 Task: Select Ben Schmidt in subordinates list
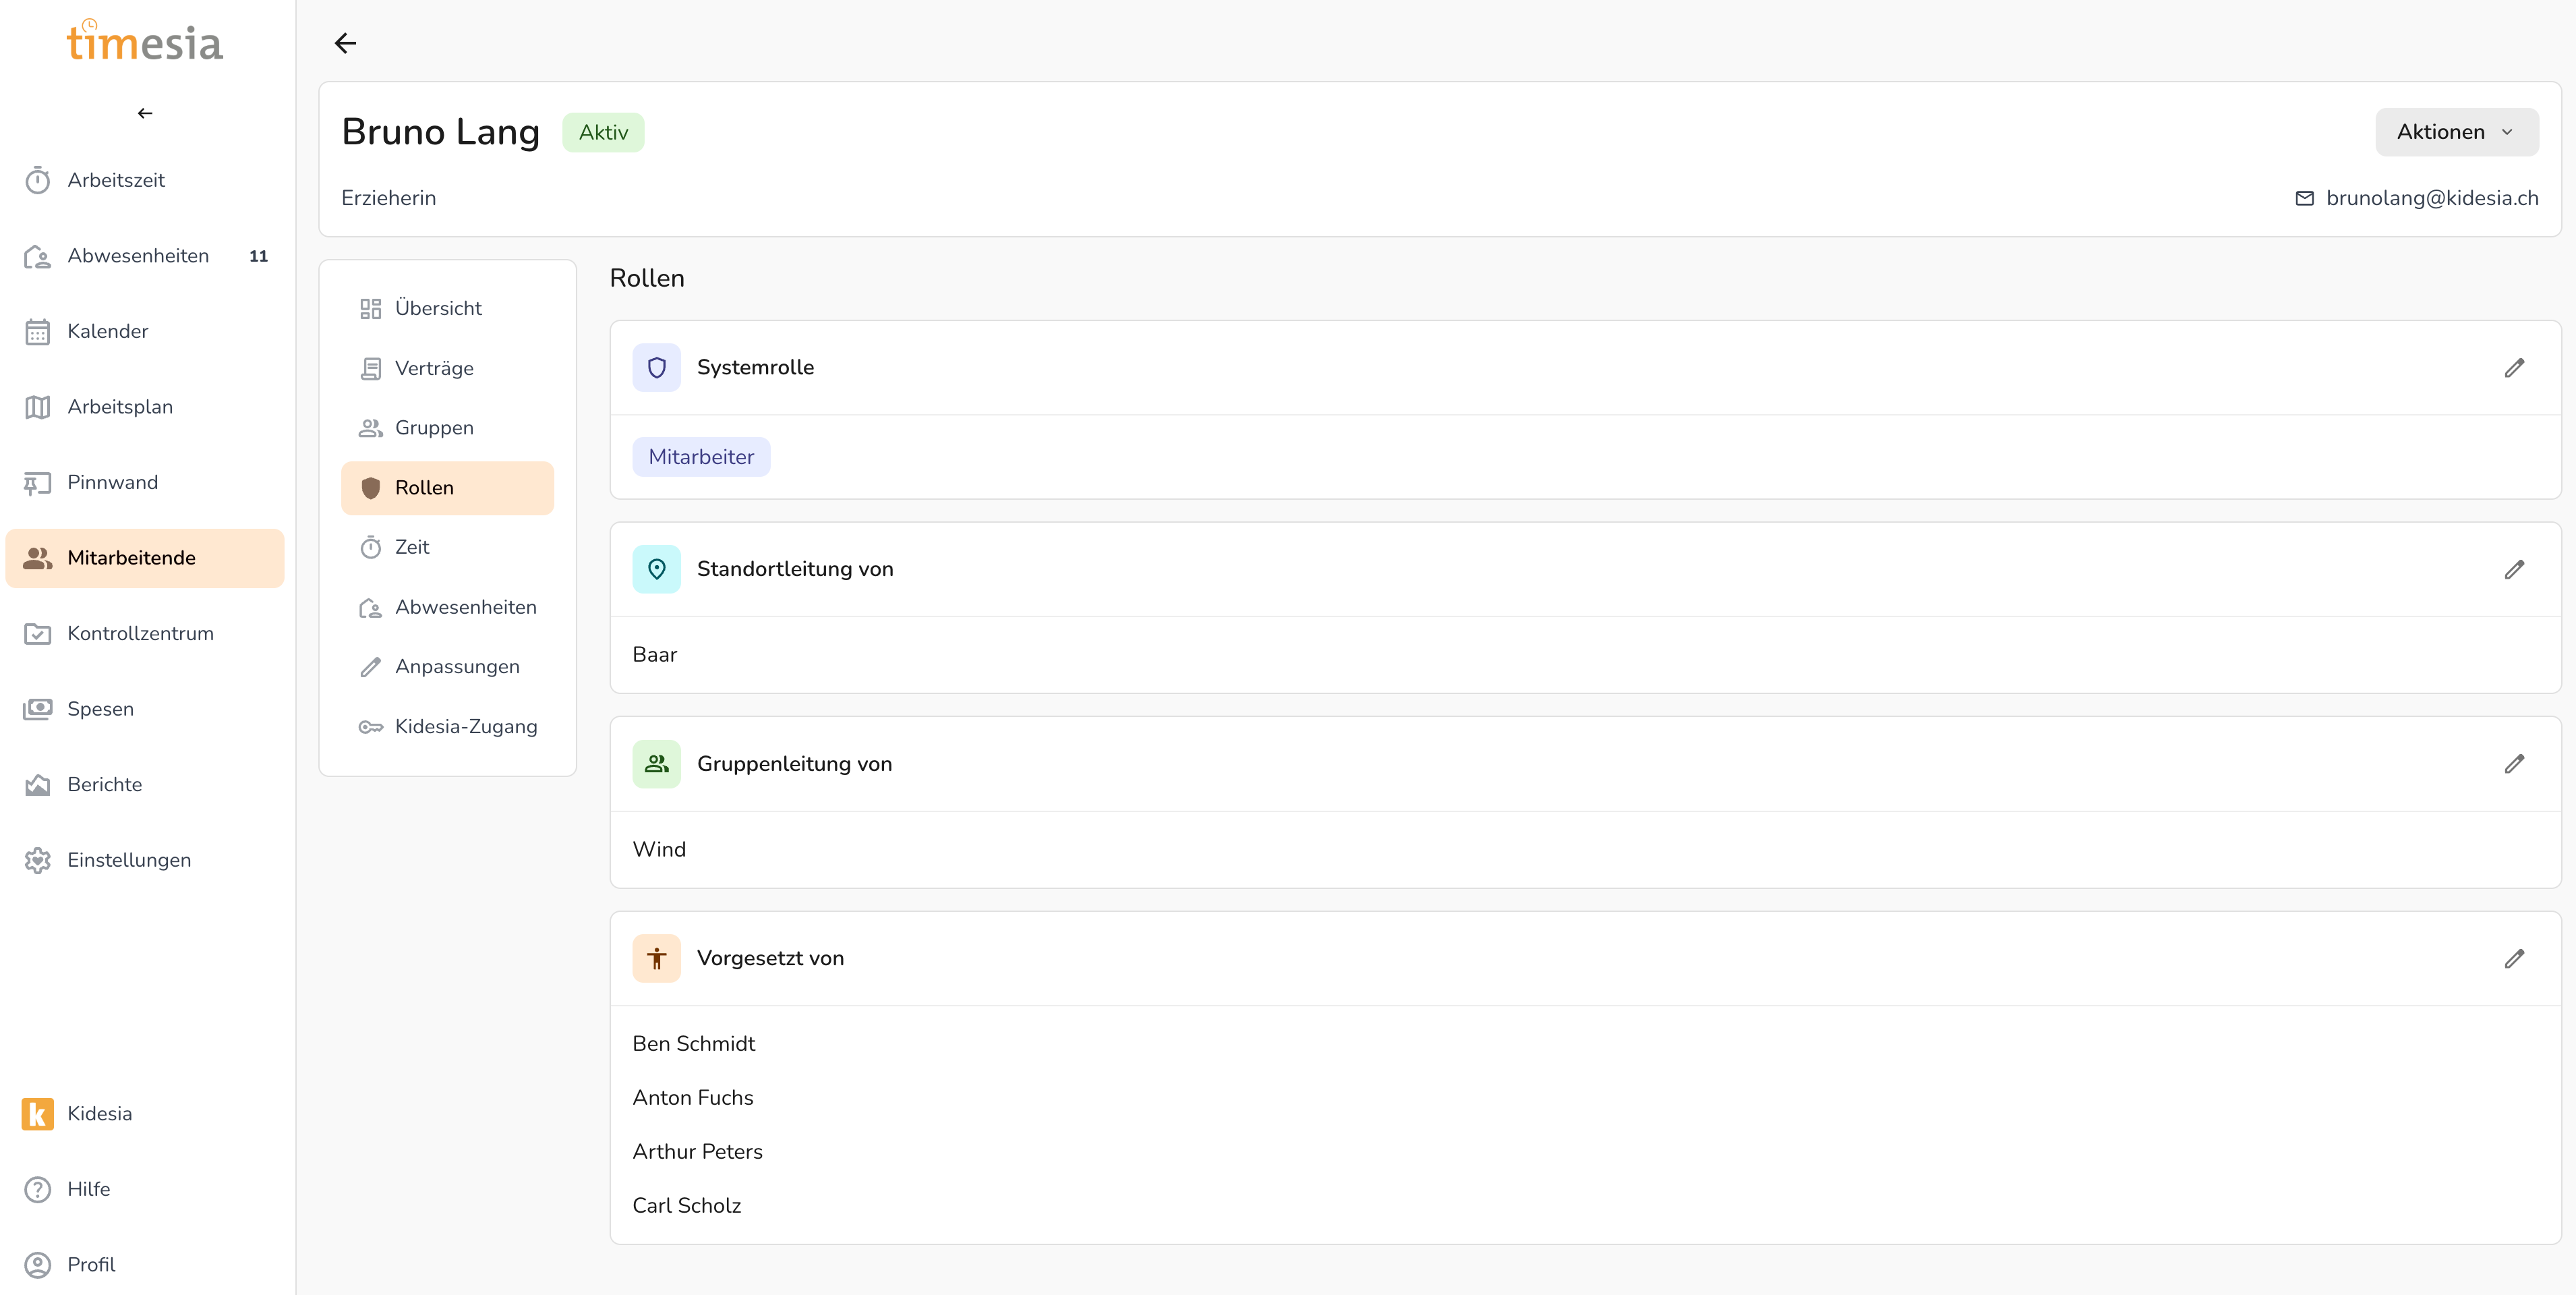pos(693,1043)
